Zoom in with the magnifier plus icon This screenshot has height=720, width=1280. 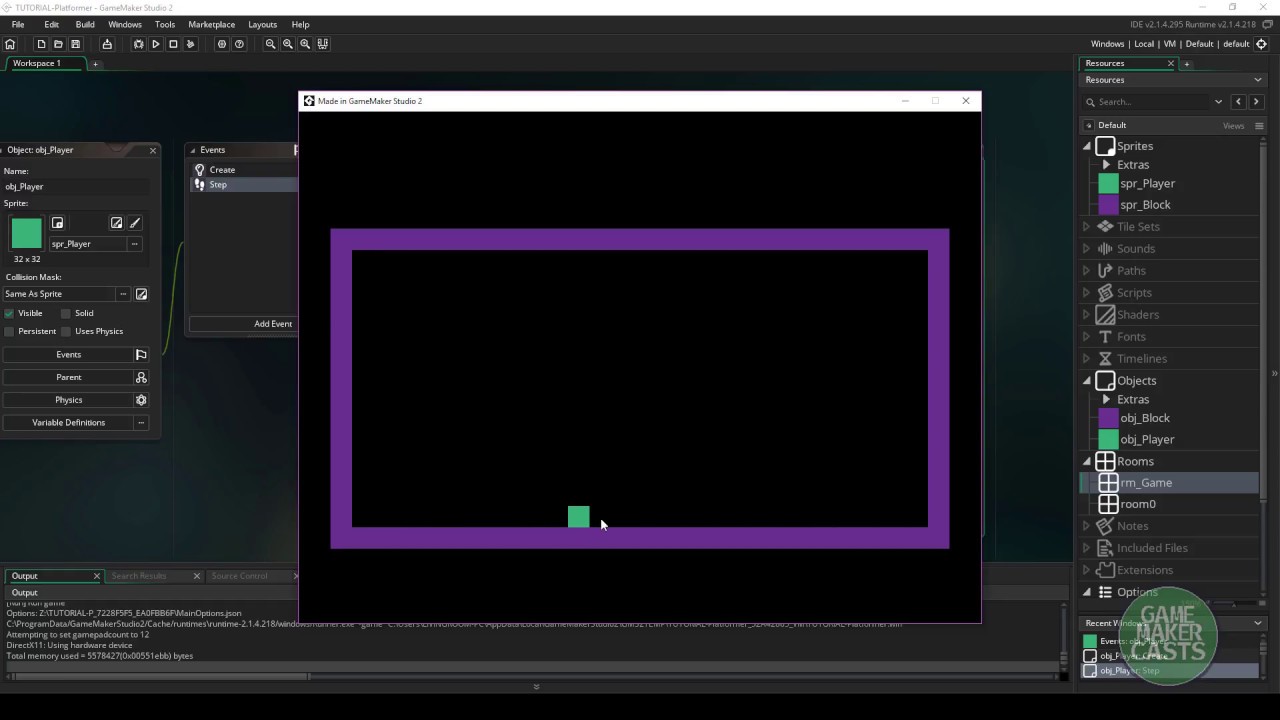point(305,44)
